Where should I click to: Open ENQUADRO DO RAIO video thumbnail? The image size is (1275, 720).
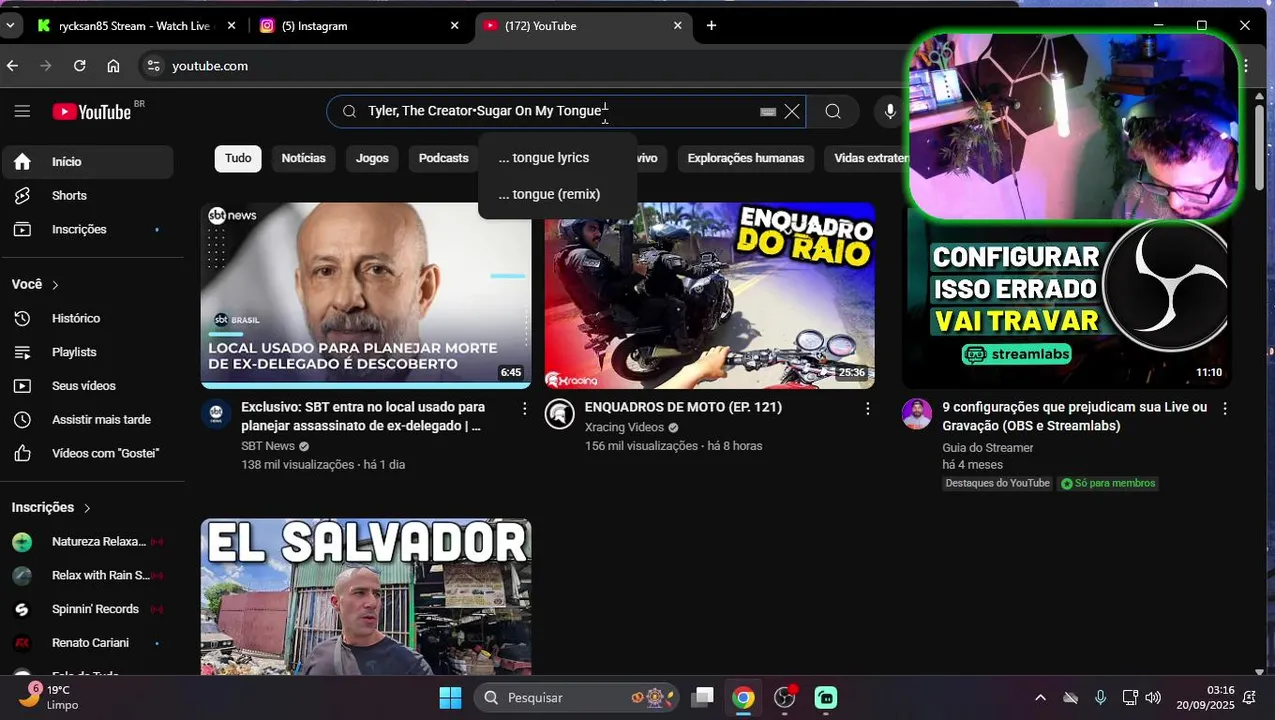pos(710,295)
